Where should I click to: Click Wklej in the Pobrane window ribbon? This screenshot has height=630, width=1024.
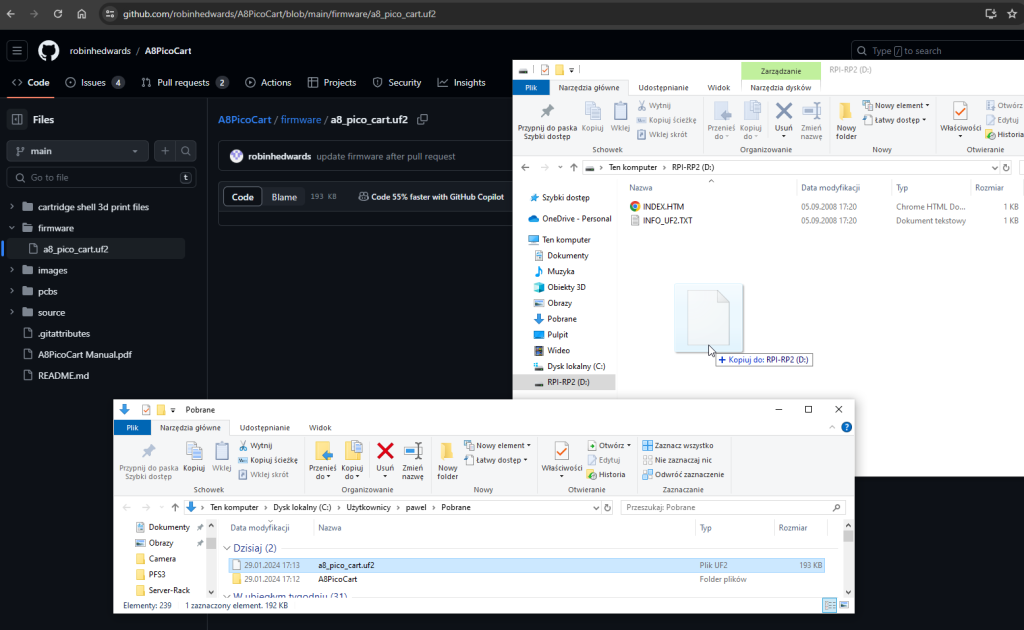[x=221, y=457]
